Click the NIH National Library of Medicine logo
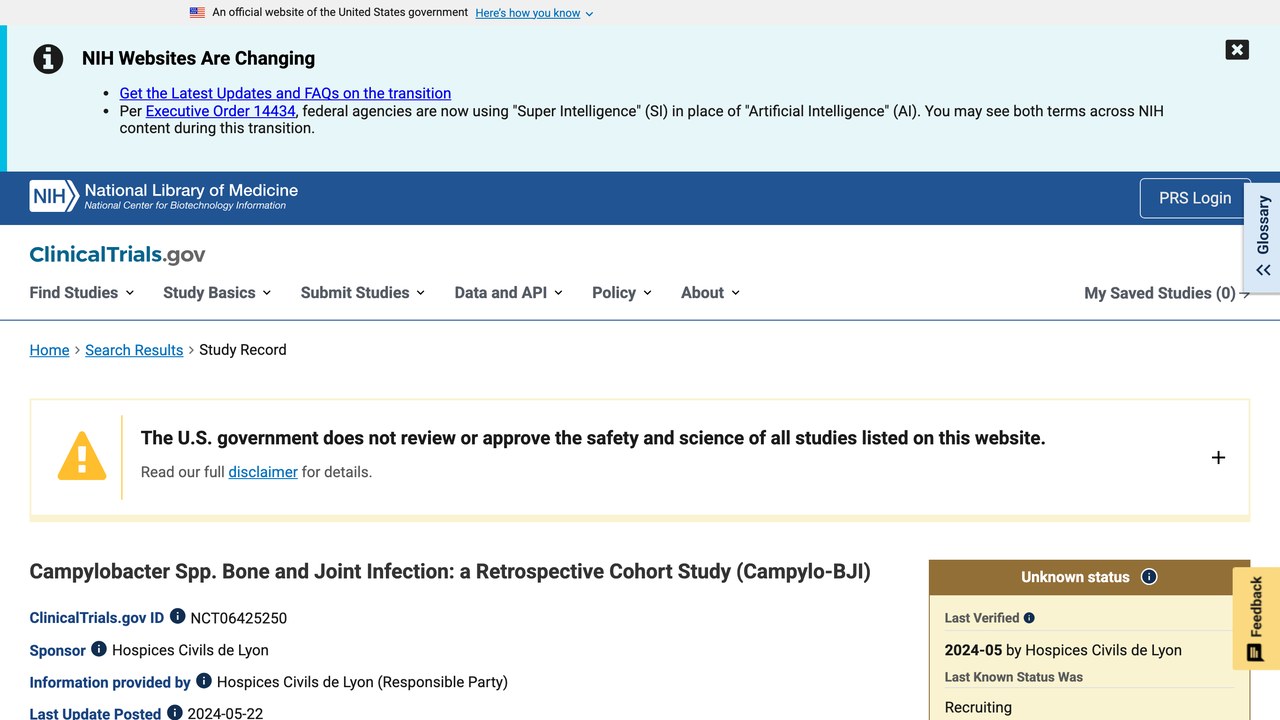The height and width of the screenshot is (720, 1280). click(164, 196)
